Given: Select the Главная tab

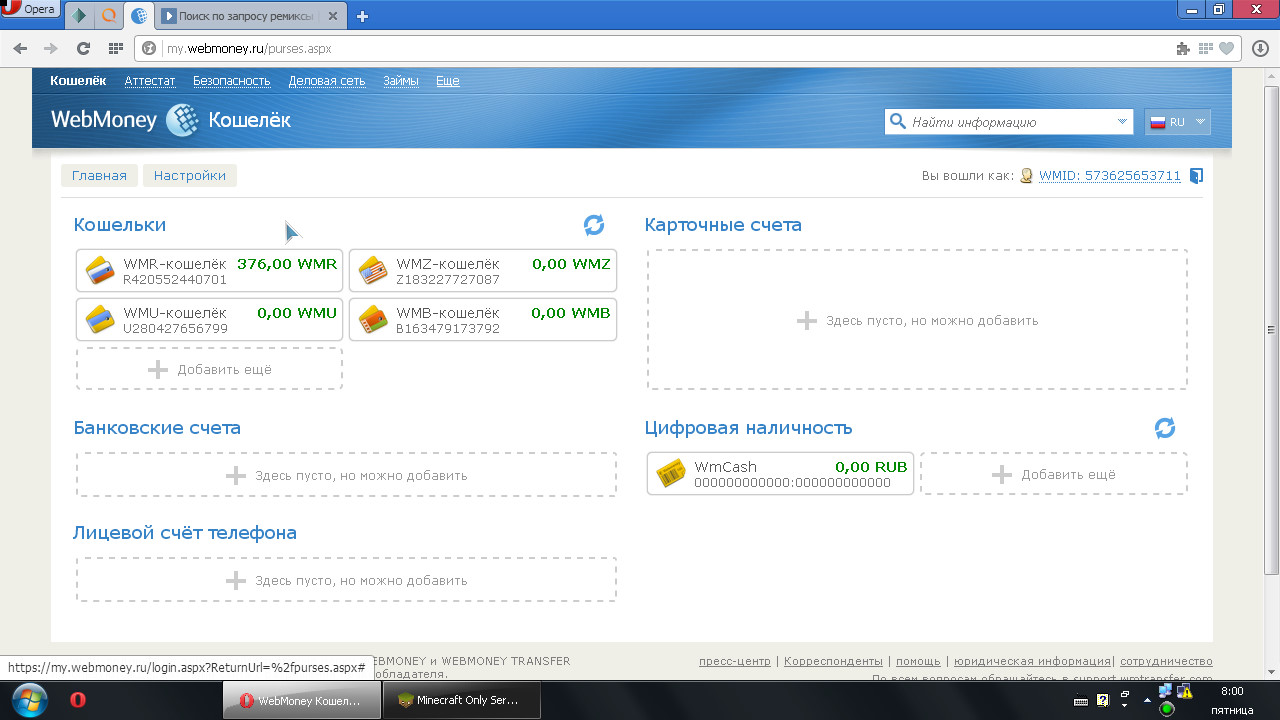Looking at the screenshot, I should [99, 176].
